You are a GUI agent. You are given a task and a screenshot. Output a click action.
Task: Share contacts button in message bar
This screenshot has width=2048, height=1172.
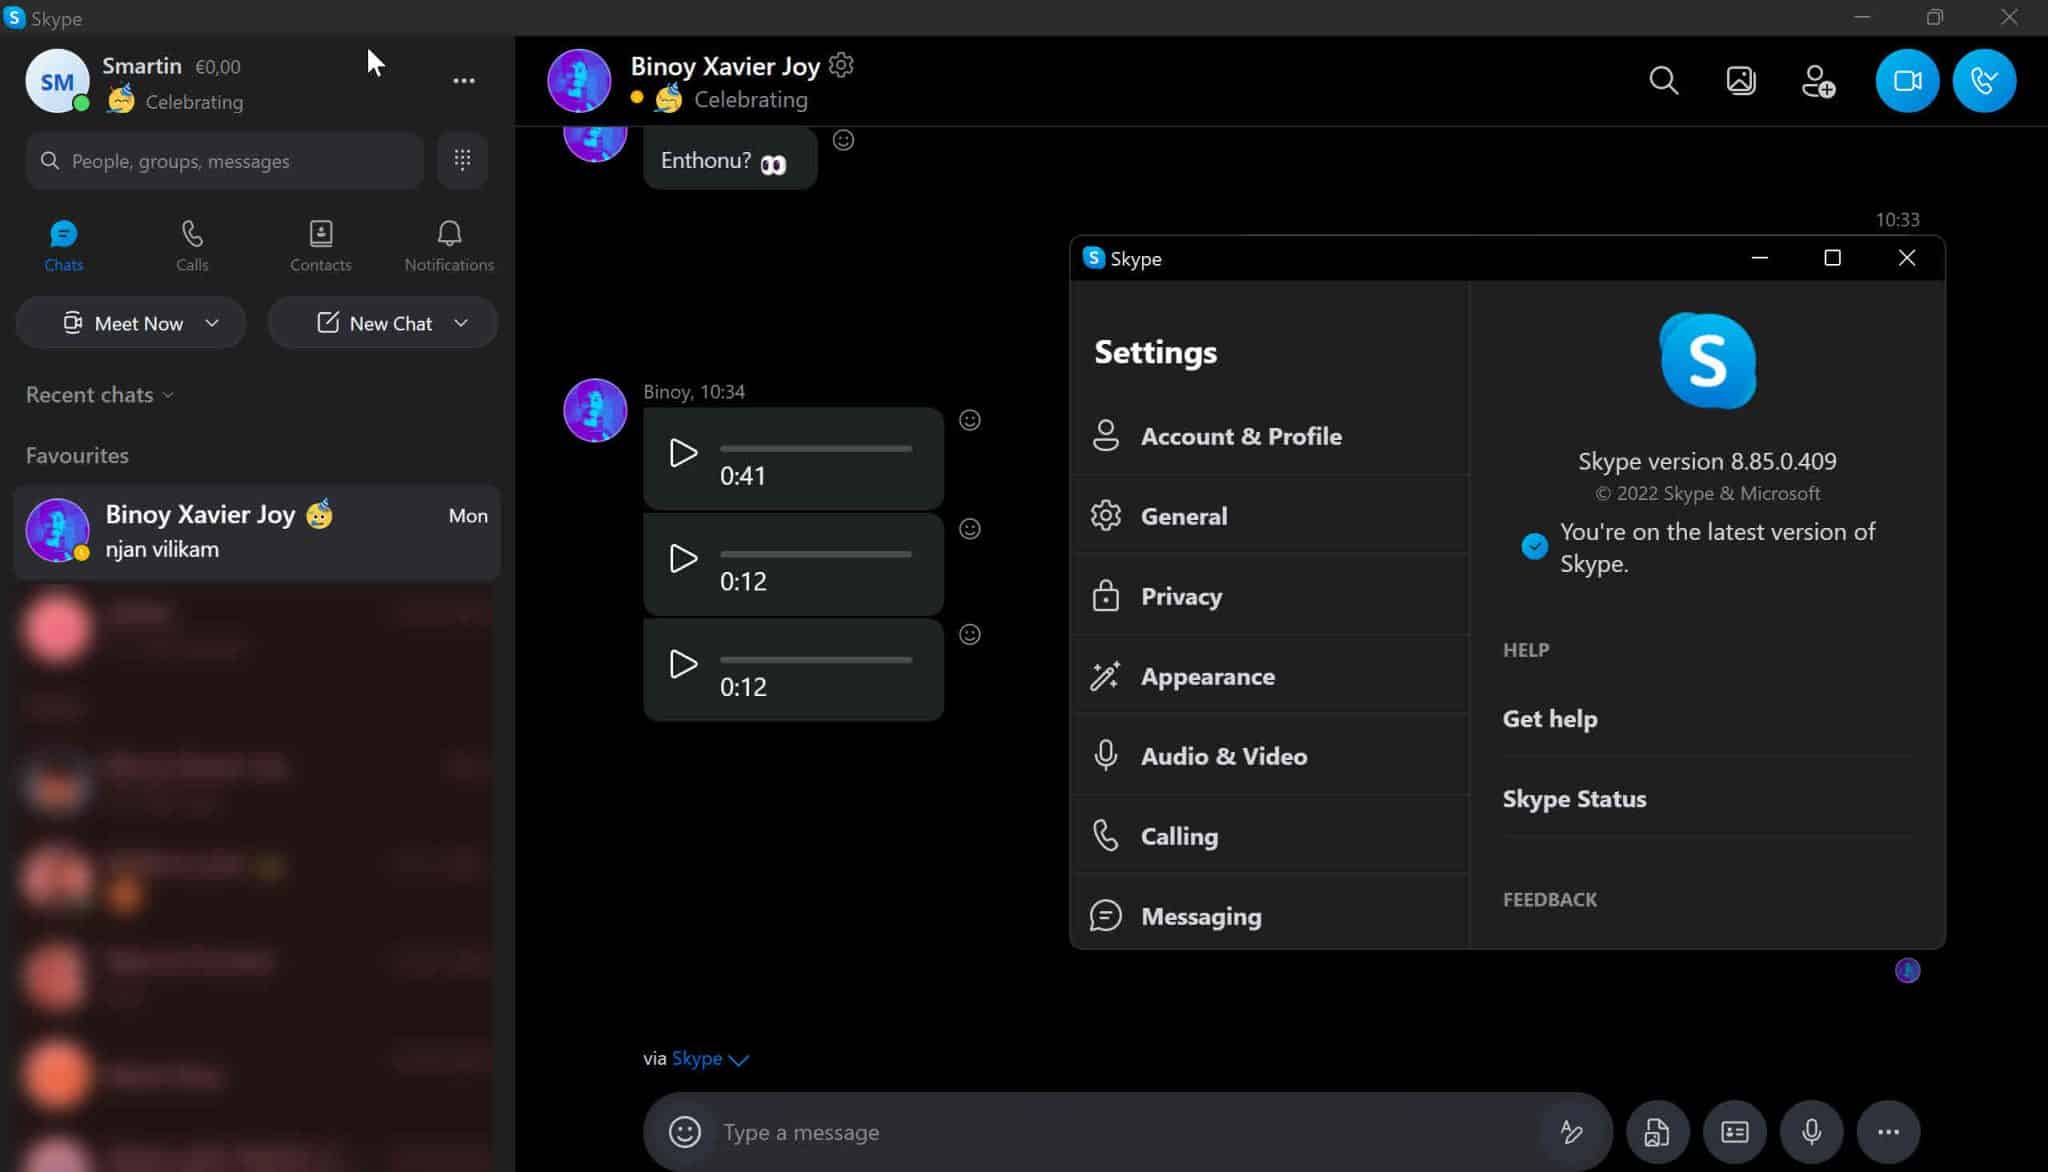click(1735, 1132)
